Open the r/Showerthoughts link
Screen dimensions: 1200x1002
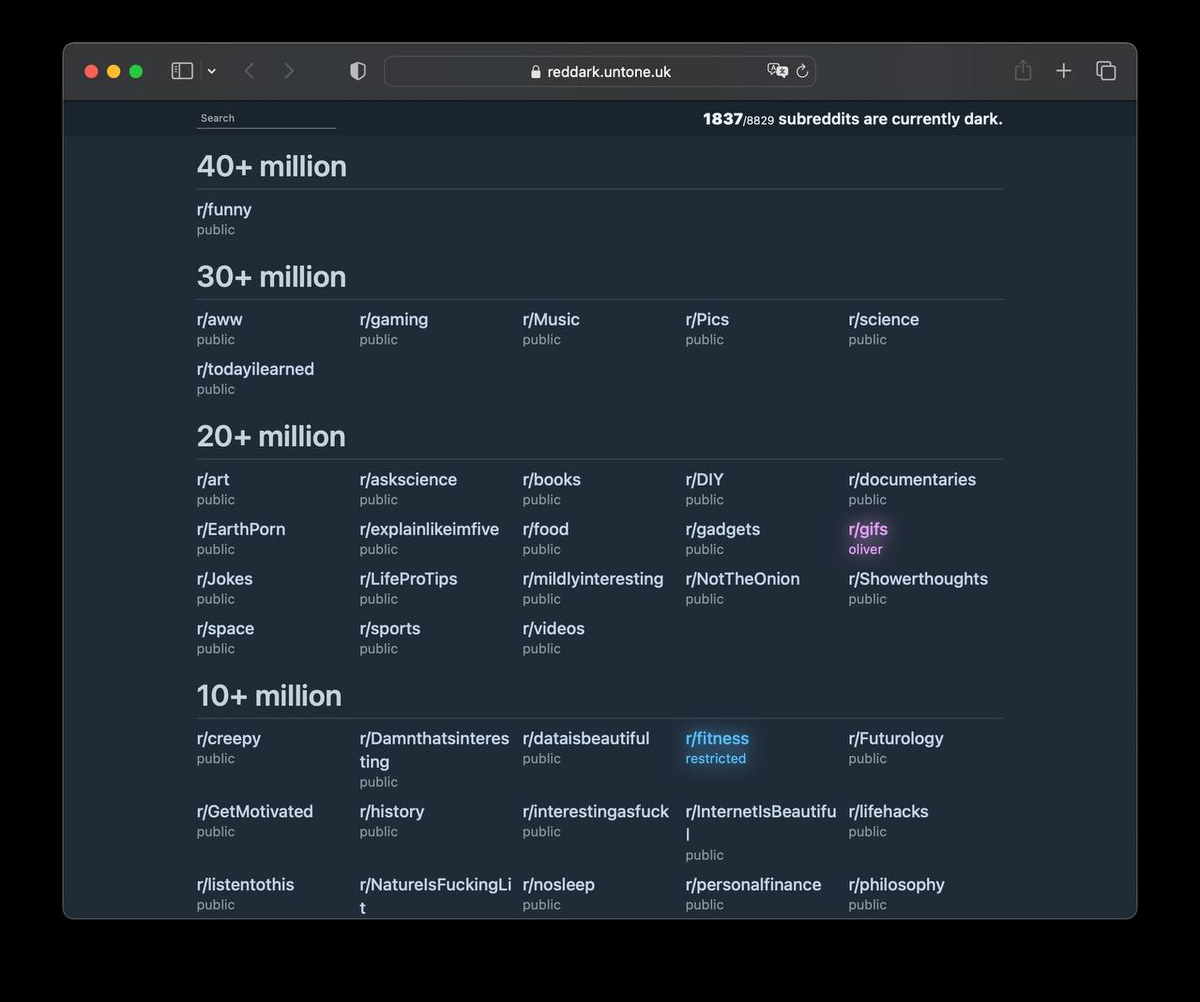pyautogui.click(x=918, y=579)
